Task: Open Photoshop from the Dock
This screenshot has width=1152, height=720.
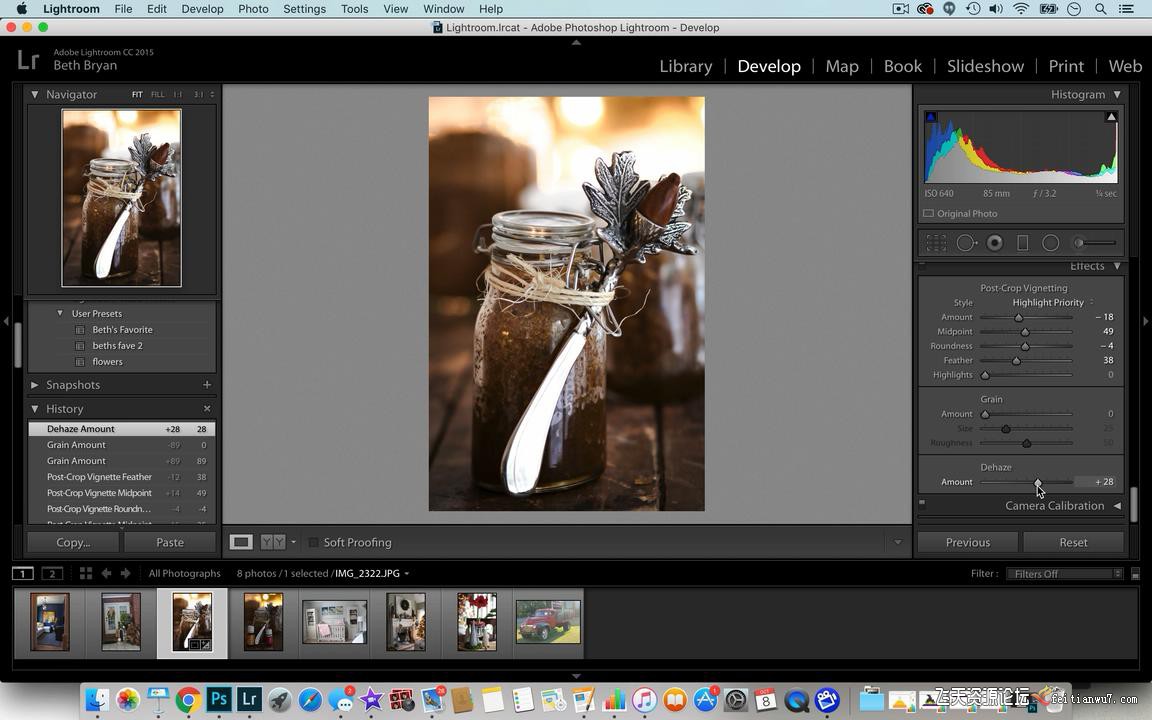Action: coord(219,699)
